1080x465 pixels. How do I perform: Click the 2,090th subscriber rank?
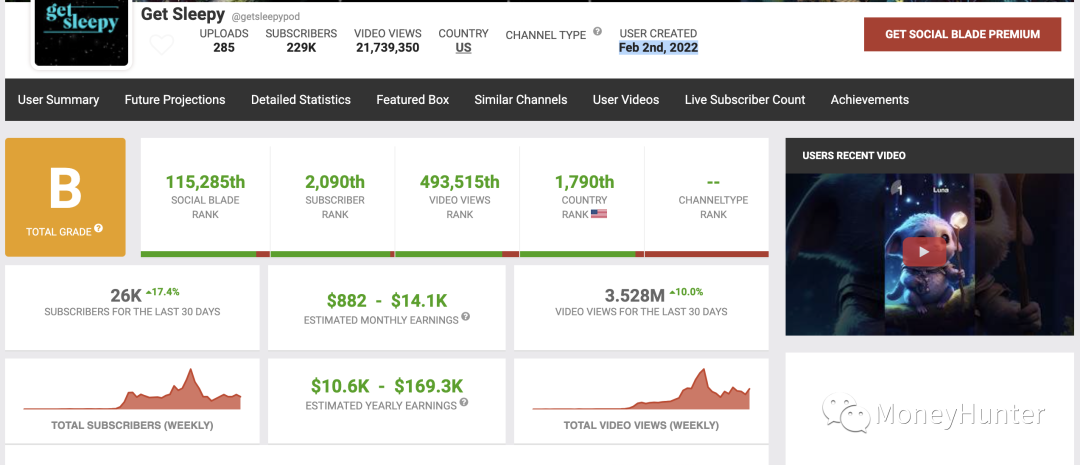tap(335, 183)
